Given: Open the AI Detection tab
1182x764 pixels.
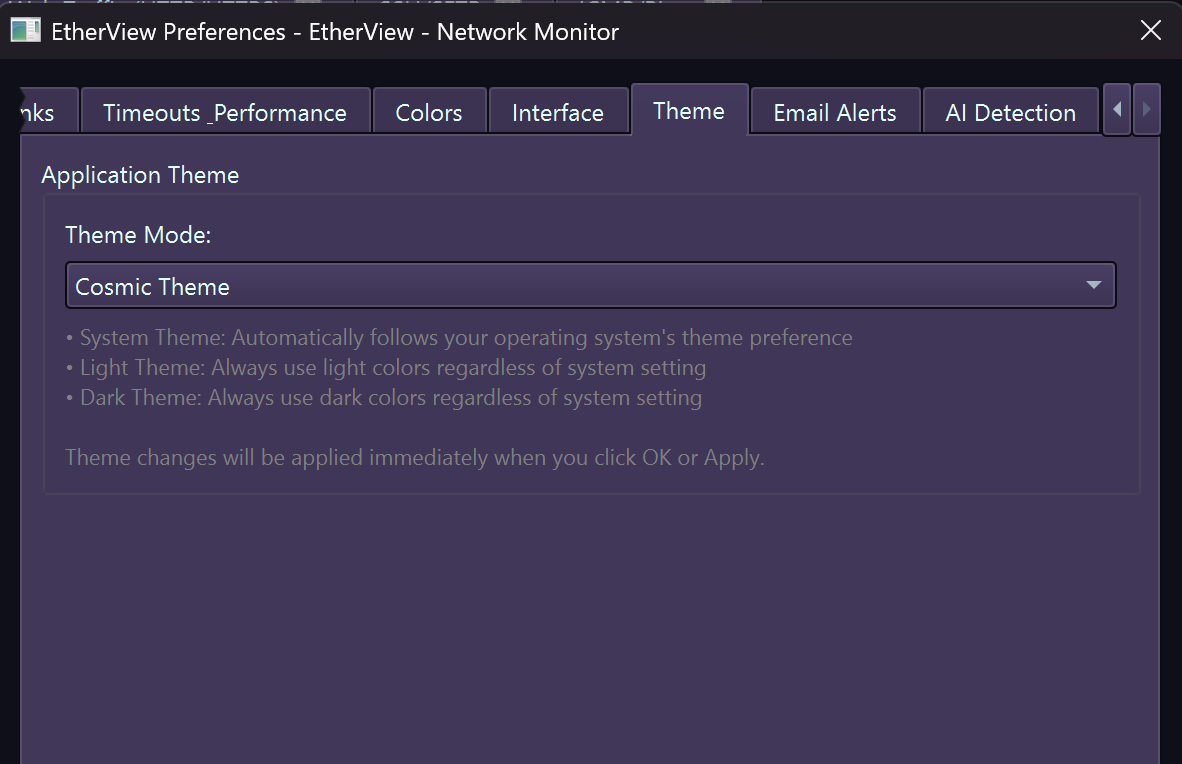Looking at the screenshot, I should [x=1010, y=112].
